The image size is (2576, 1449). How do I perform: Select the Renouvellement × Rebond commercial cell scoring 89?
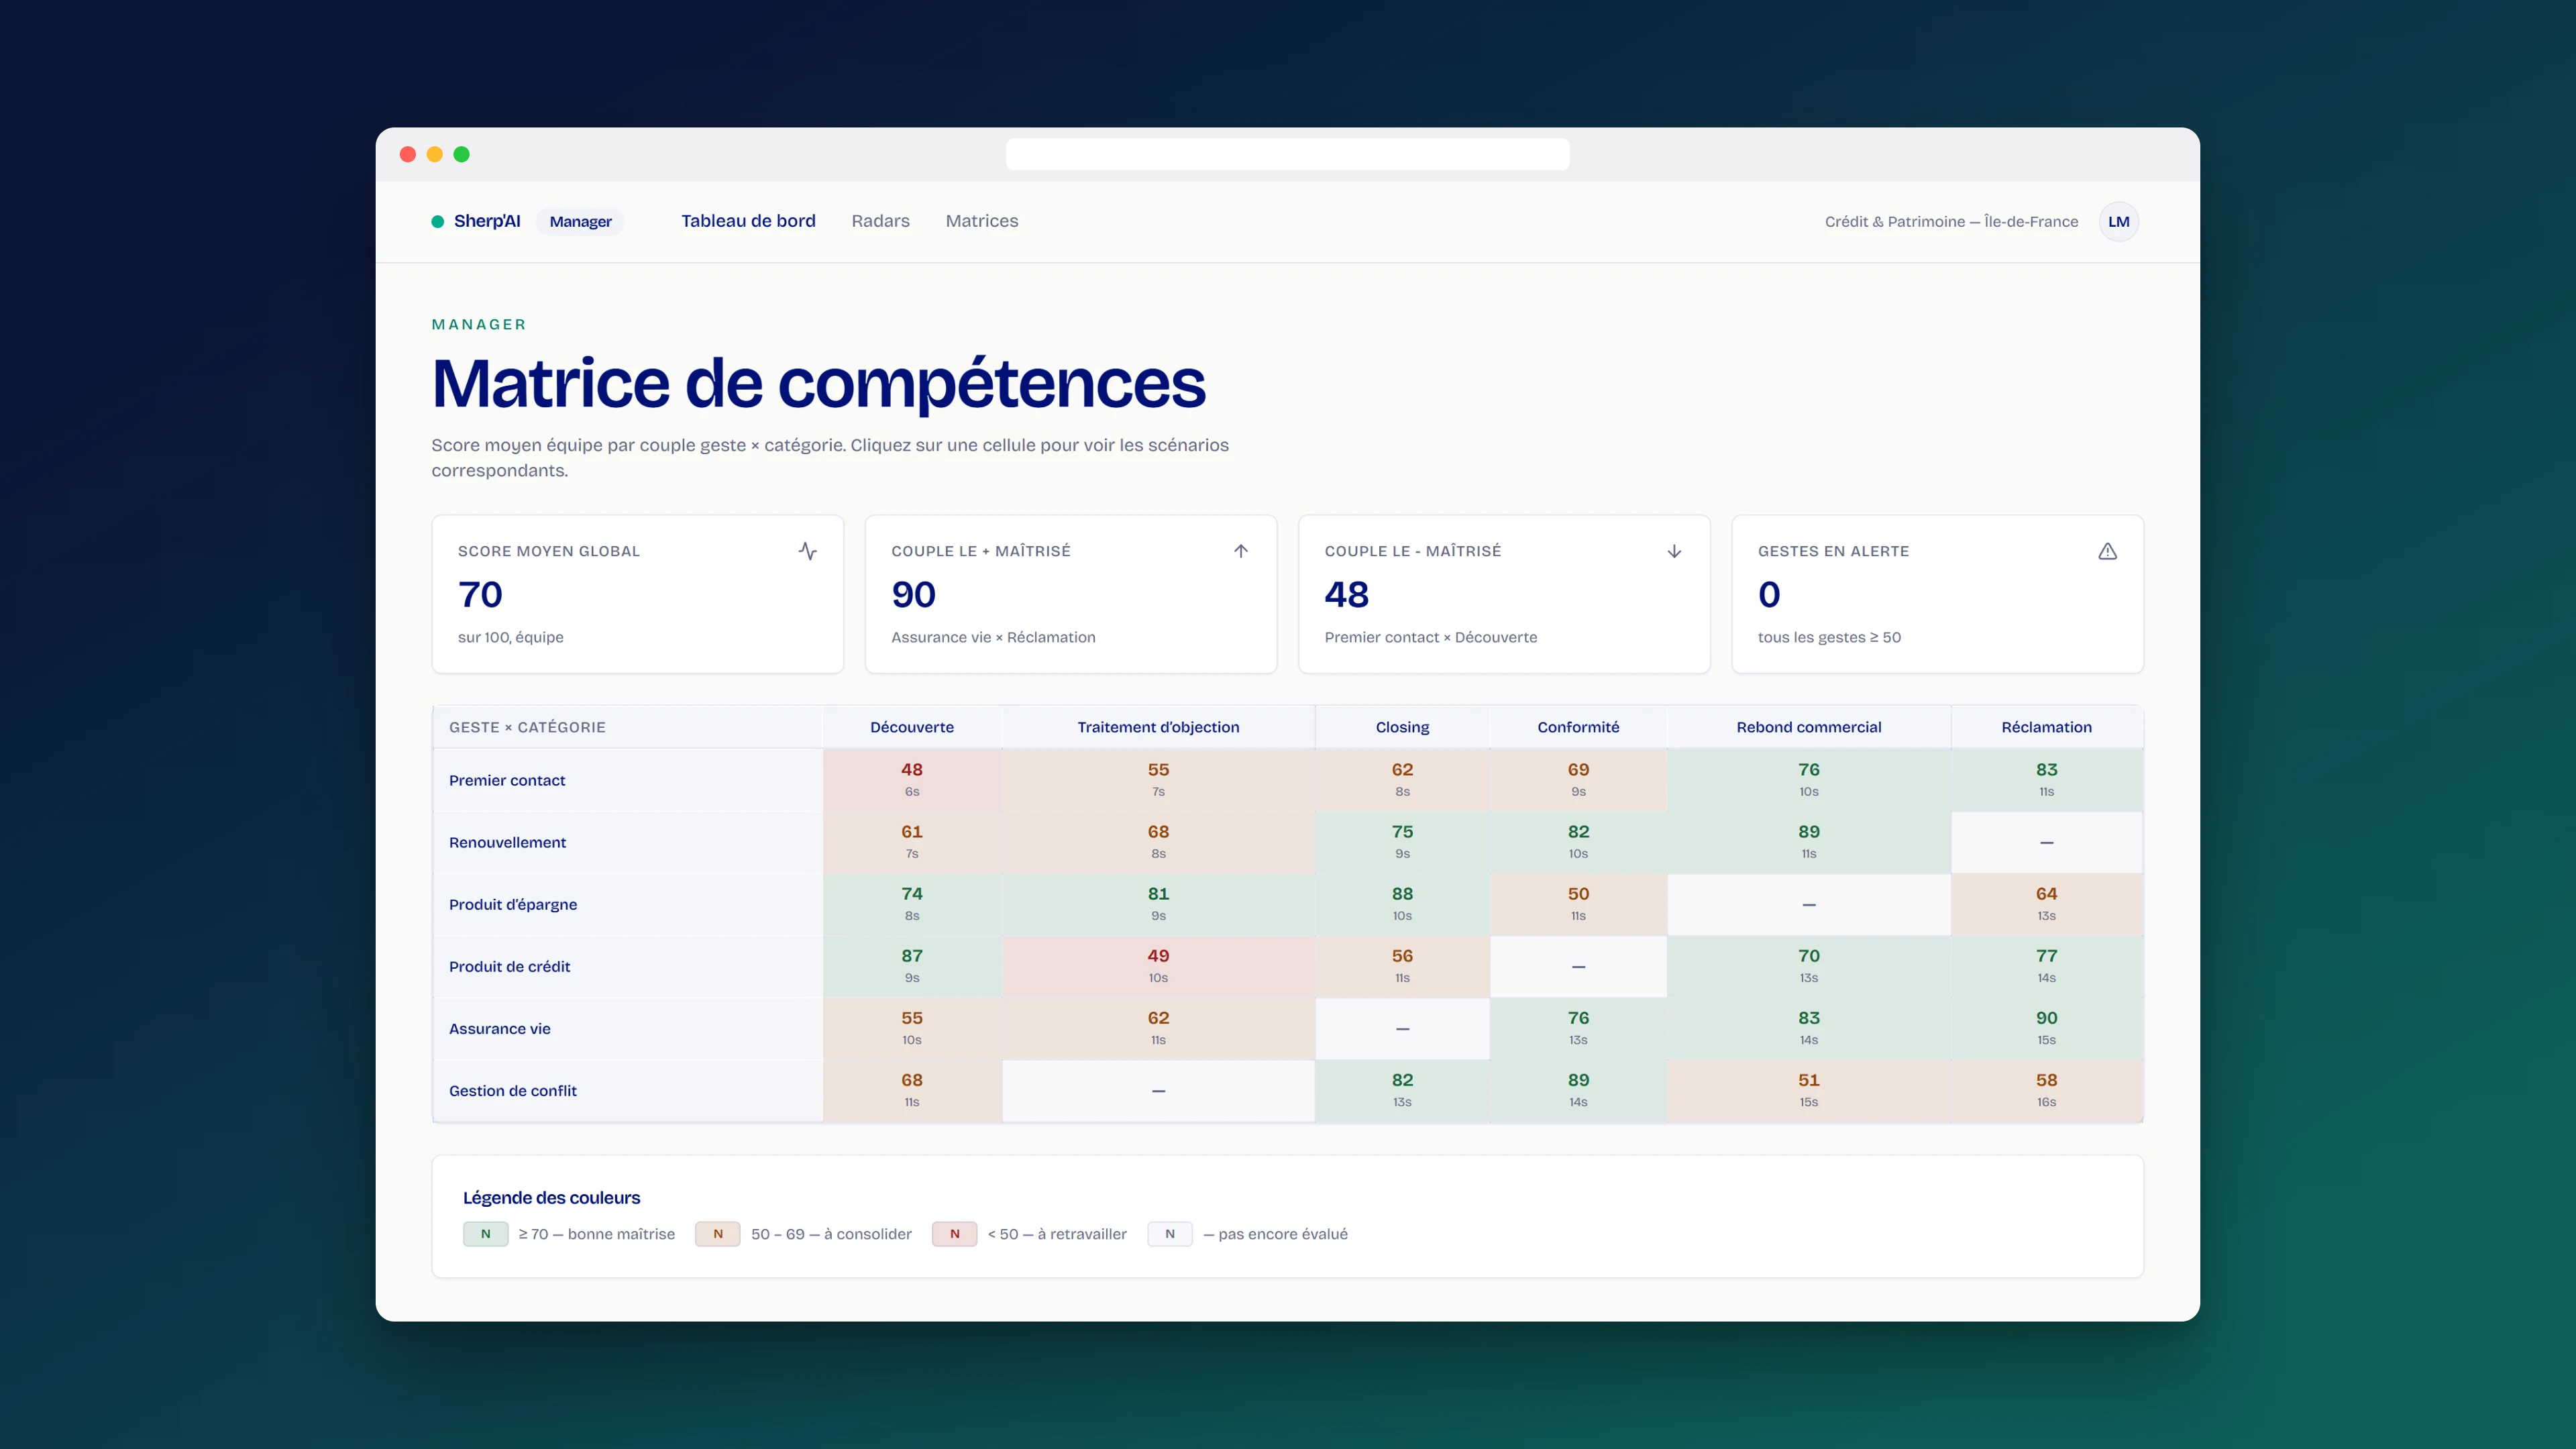tap(1808, 841)
